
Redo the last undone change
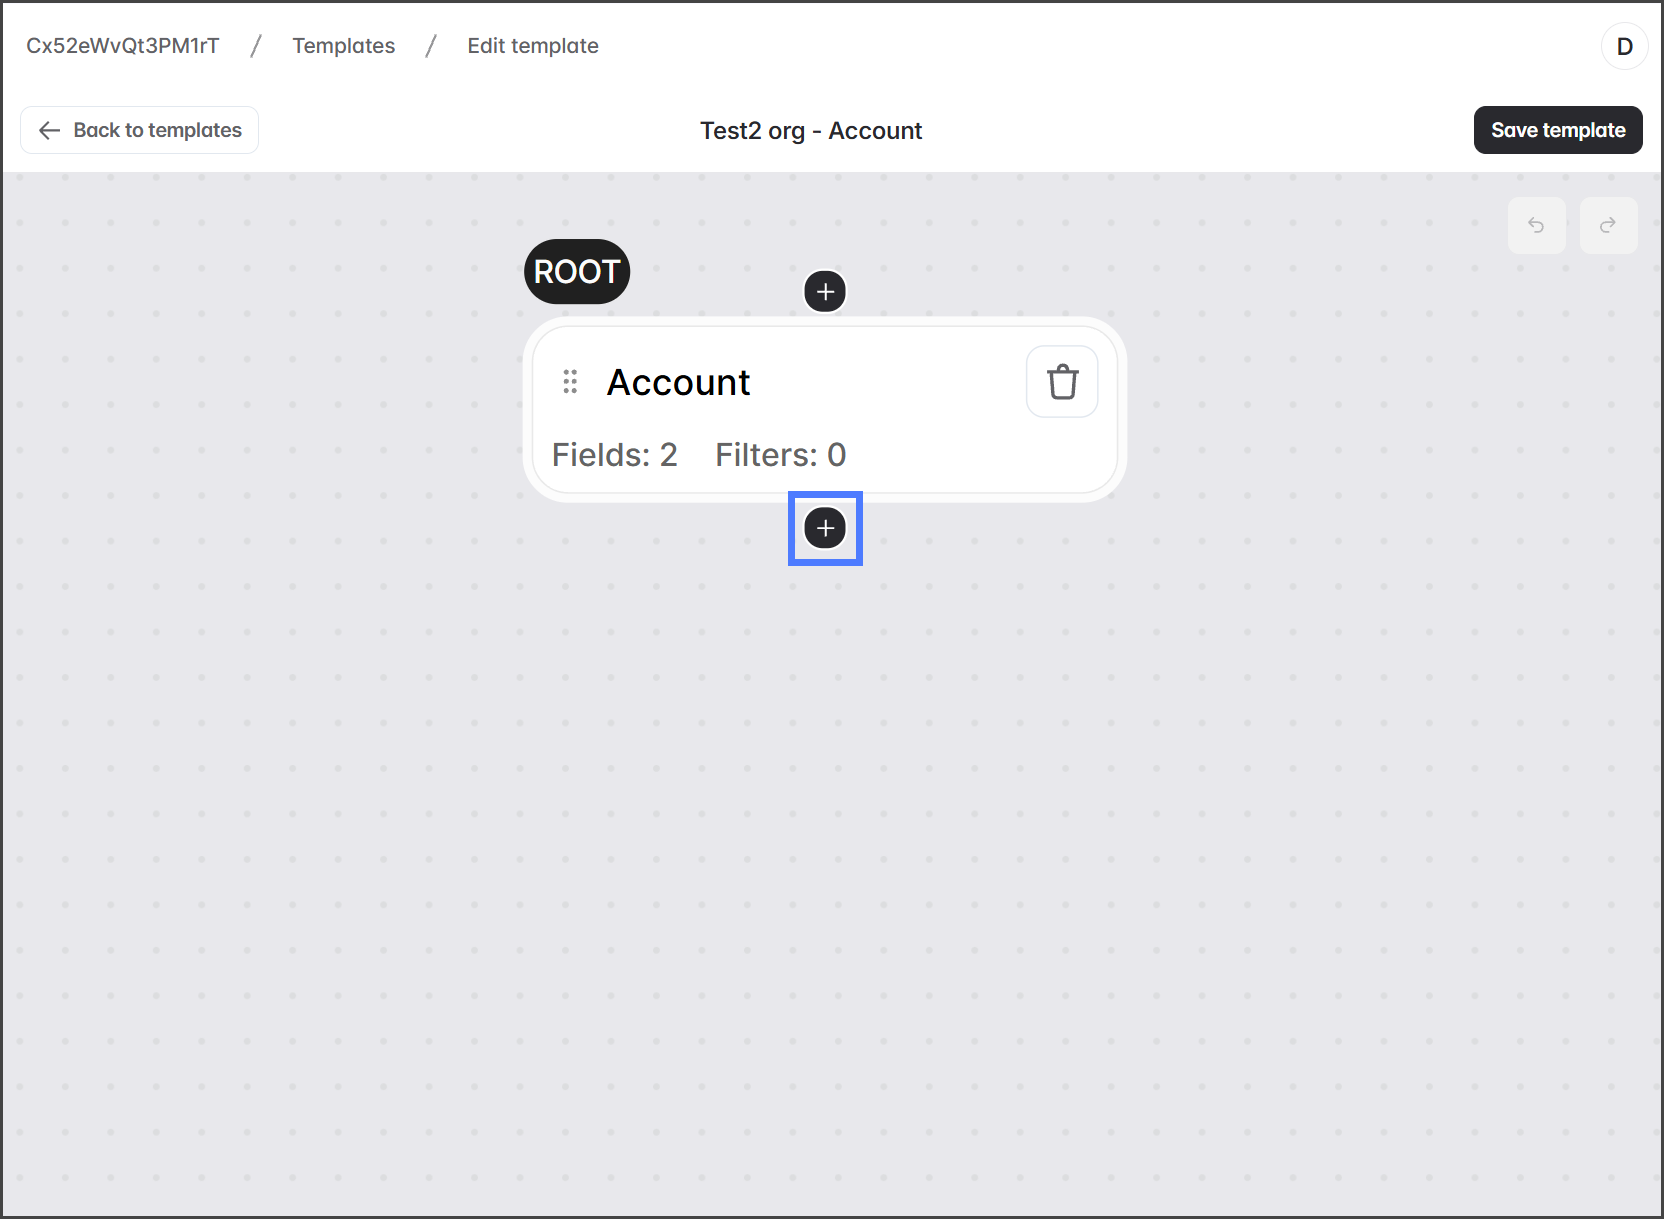pos(1608,225)
